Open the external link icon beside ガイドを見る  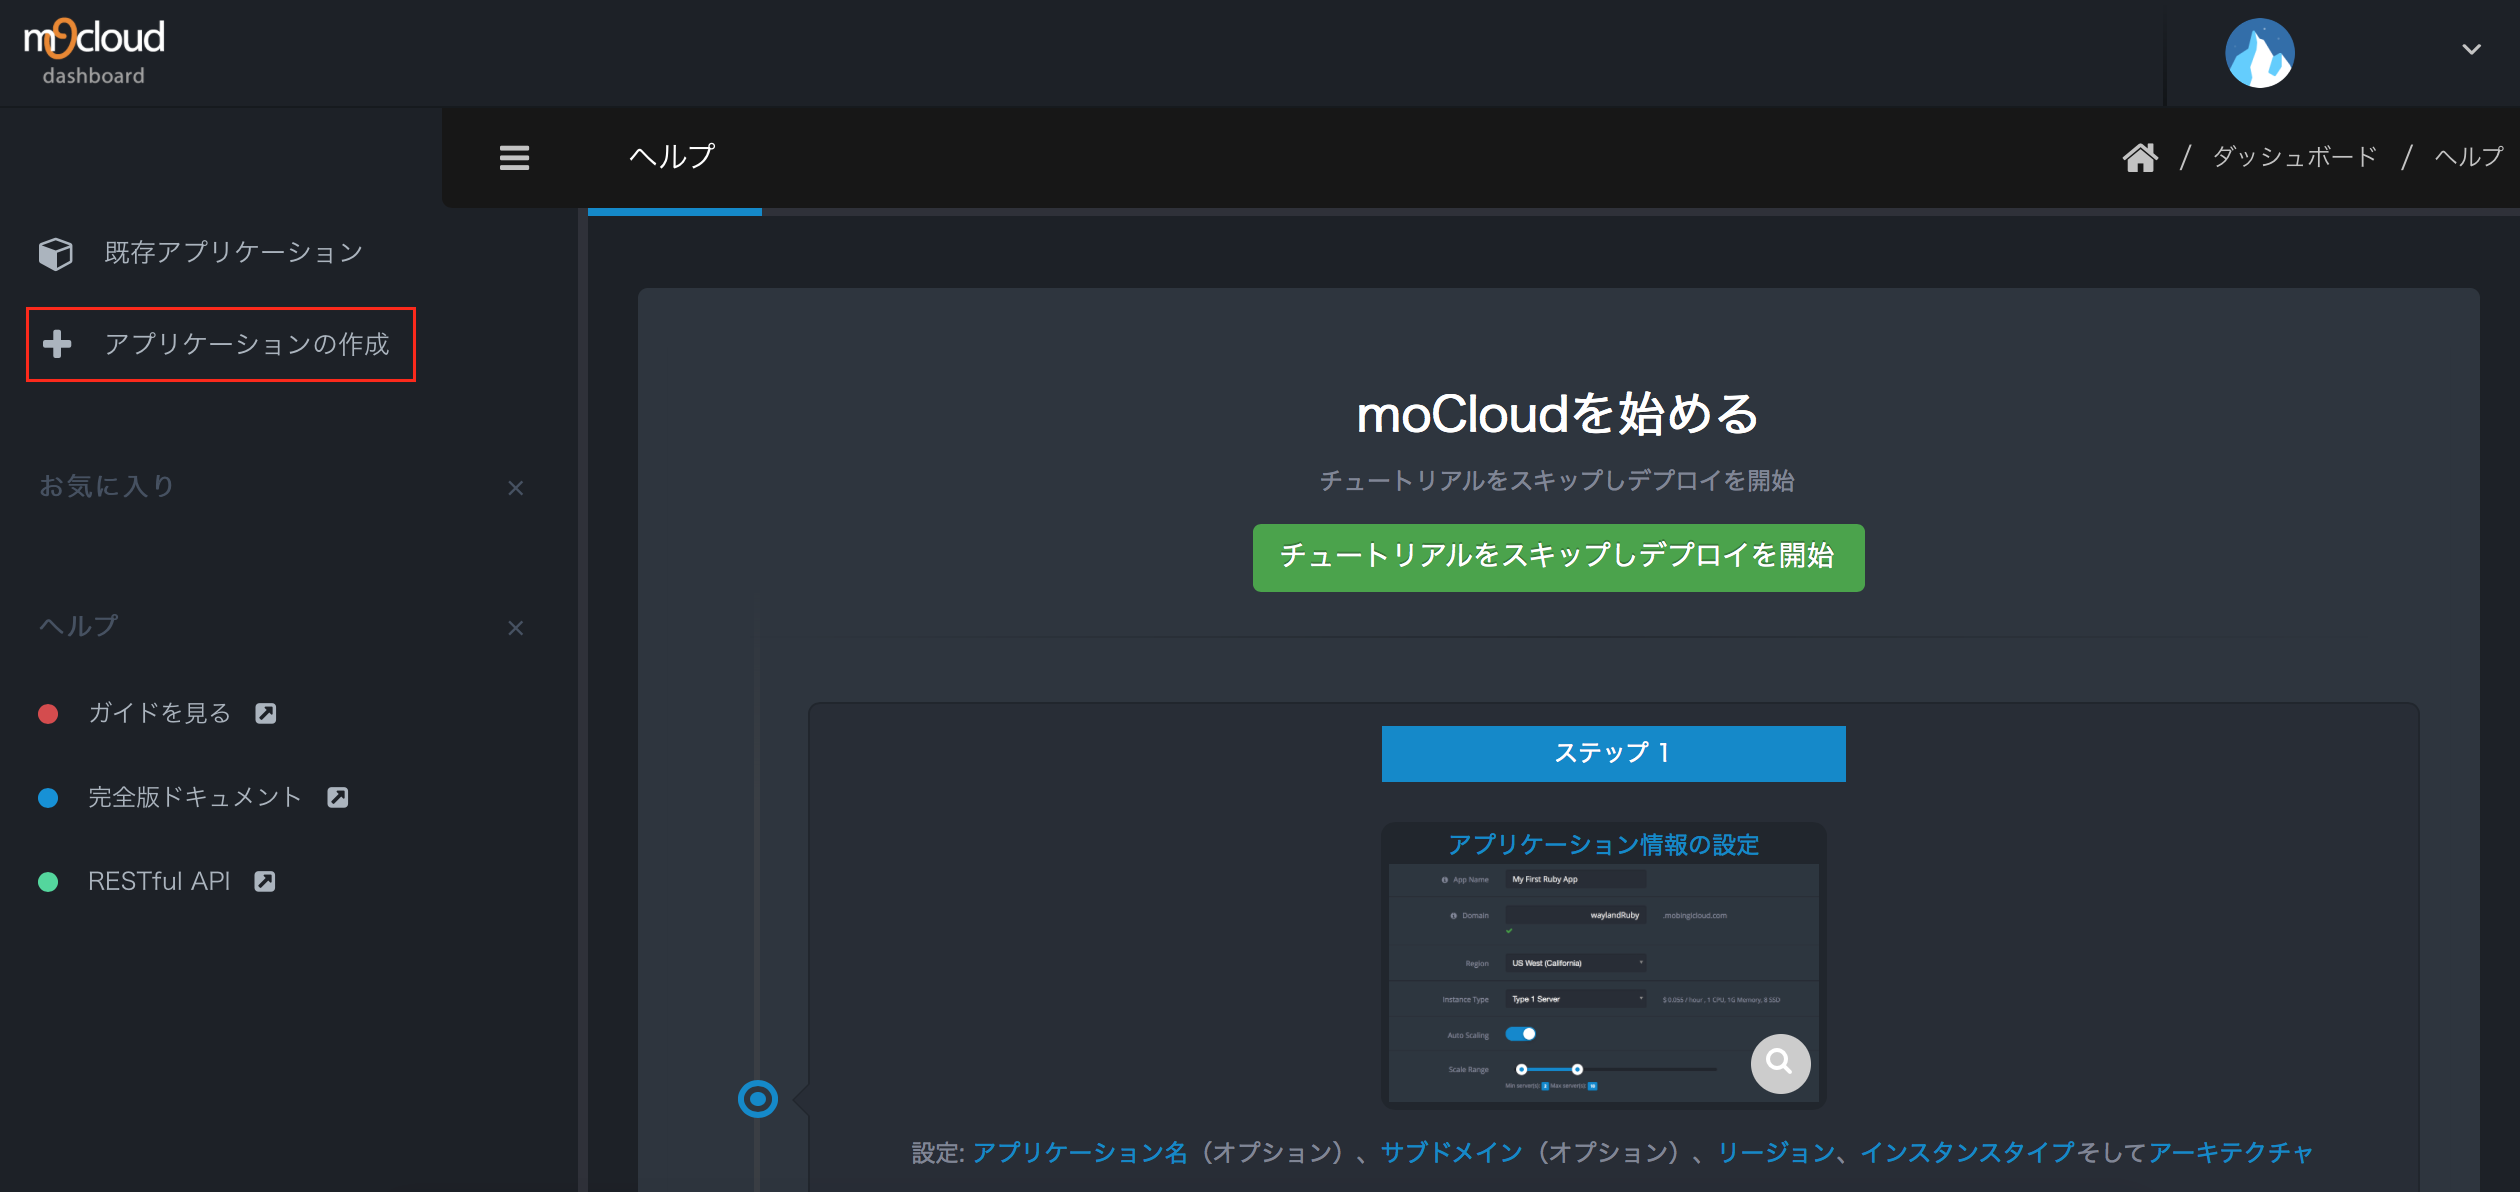point(266,712)
